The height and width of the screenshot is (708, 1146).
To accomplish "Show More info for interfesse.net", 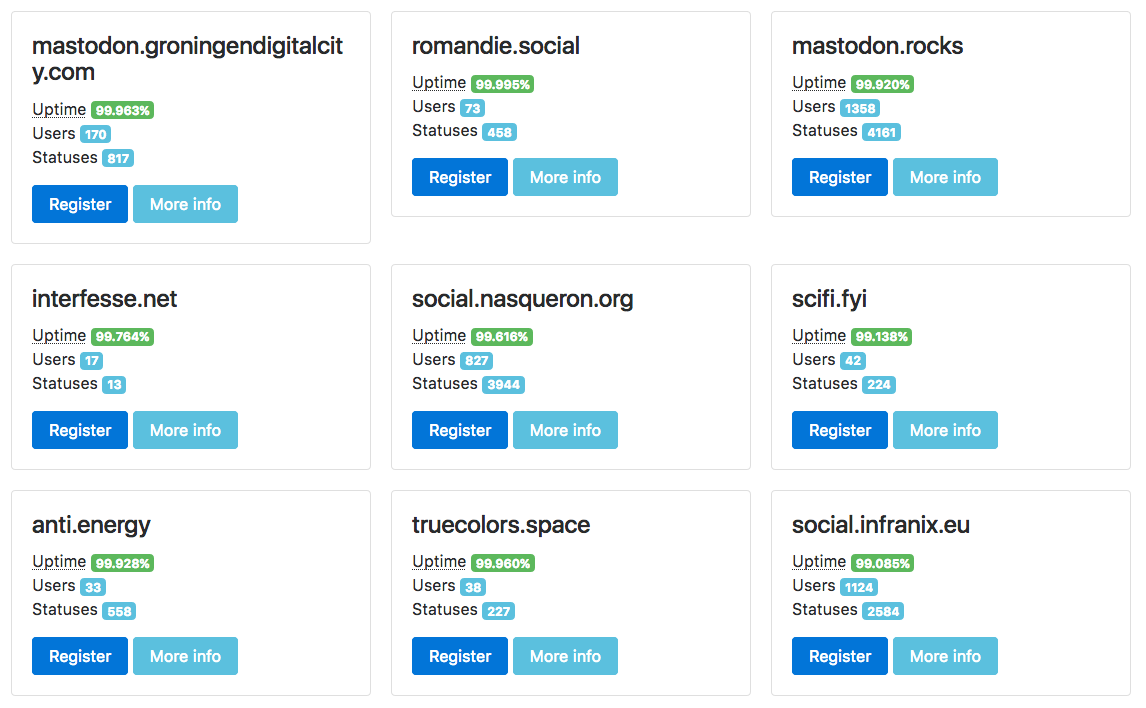I will 185,430.
